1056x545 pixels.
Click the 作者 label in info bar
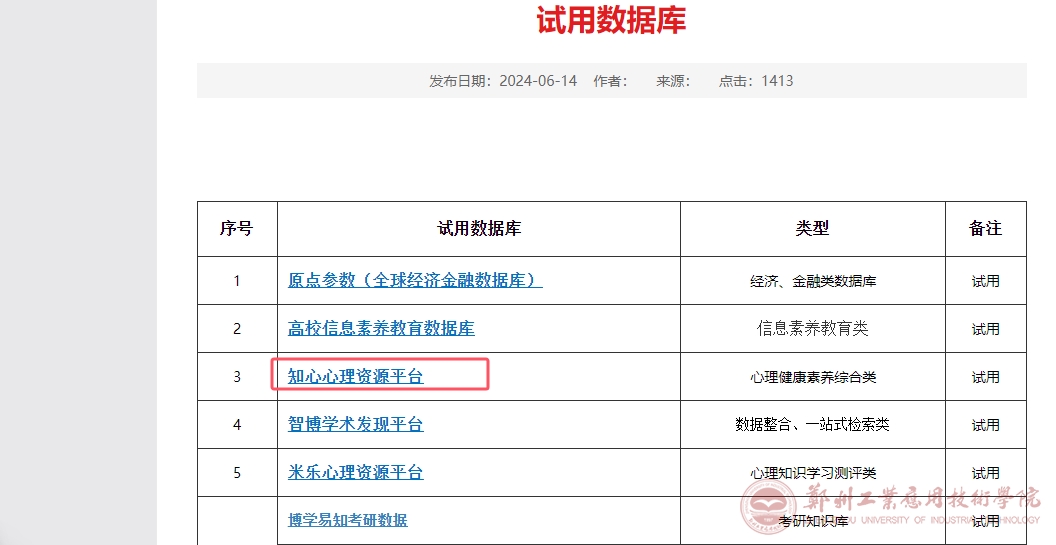610,81
